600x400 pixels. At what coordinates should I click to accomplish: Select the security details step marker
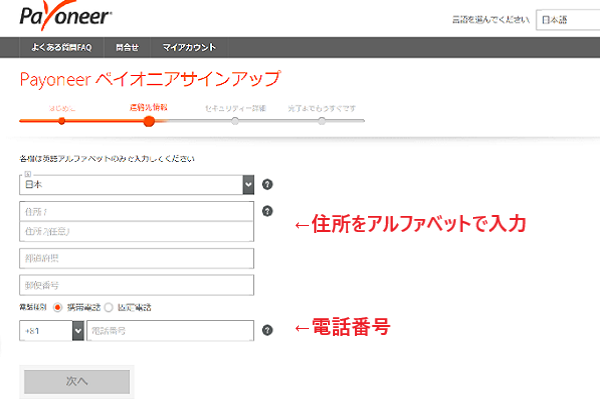click(235, 121)
